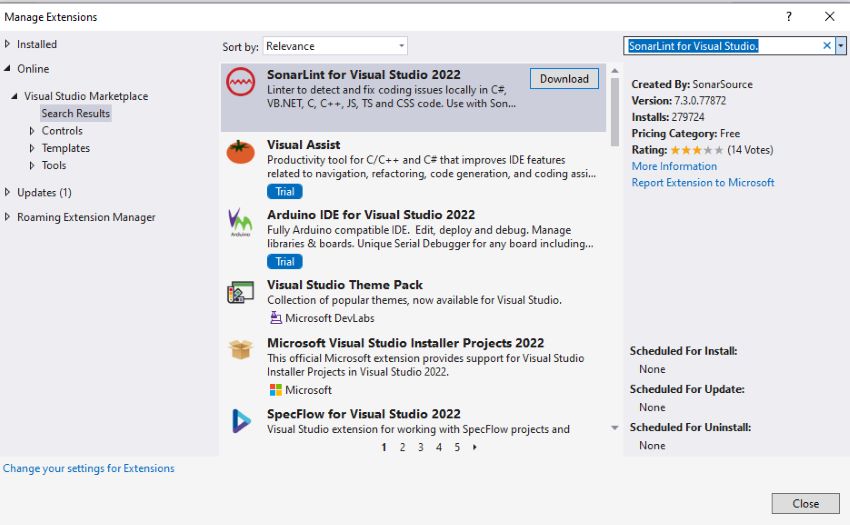Click Created By SonarSource text
Viewport: 850px width, 525px height.
(x=692, y=84)
